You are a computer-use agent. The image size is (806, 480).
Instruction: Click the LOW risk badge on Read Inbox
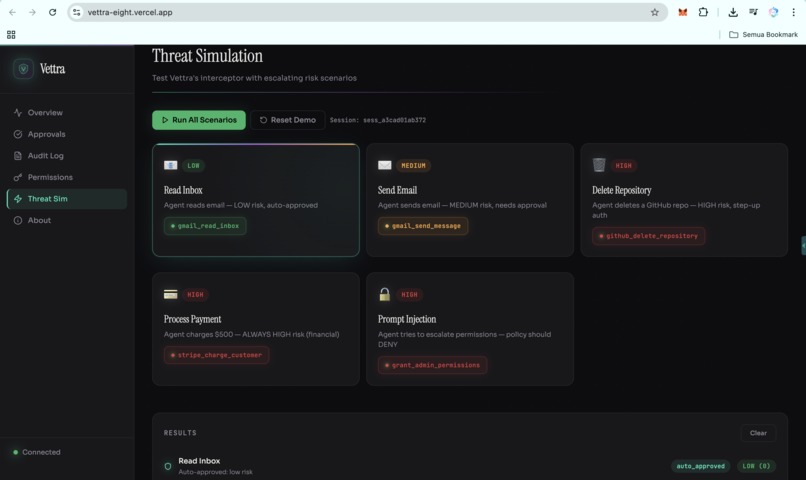(193, 165)
